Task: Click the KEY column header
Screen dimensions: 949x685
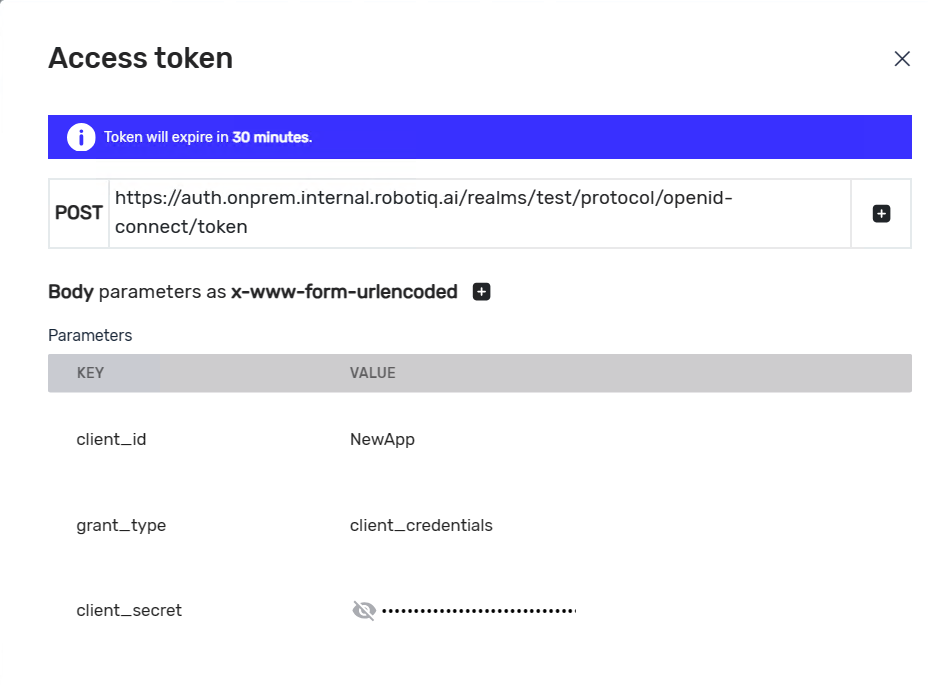Action: point(91,373)
